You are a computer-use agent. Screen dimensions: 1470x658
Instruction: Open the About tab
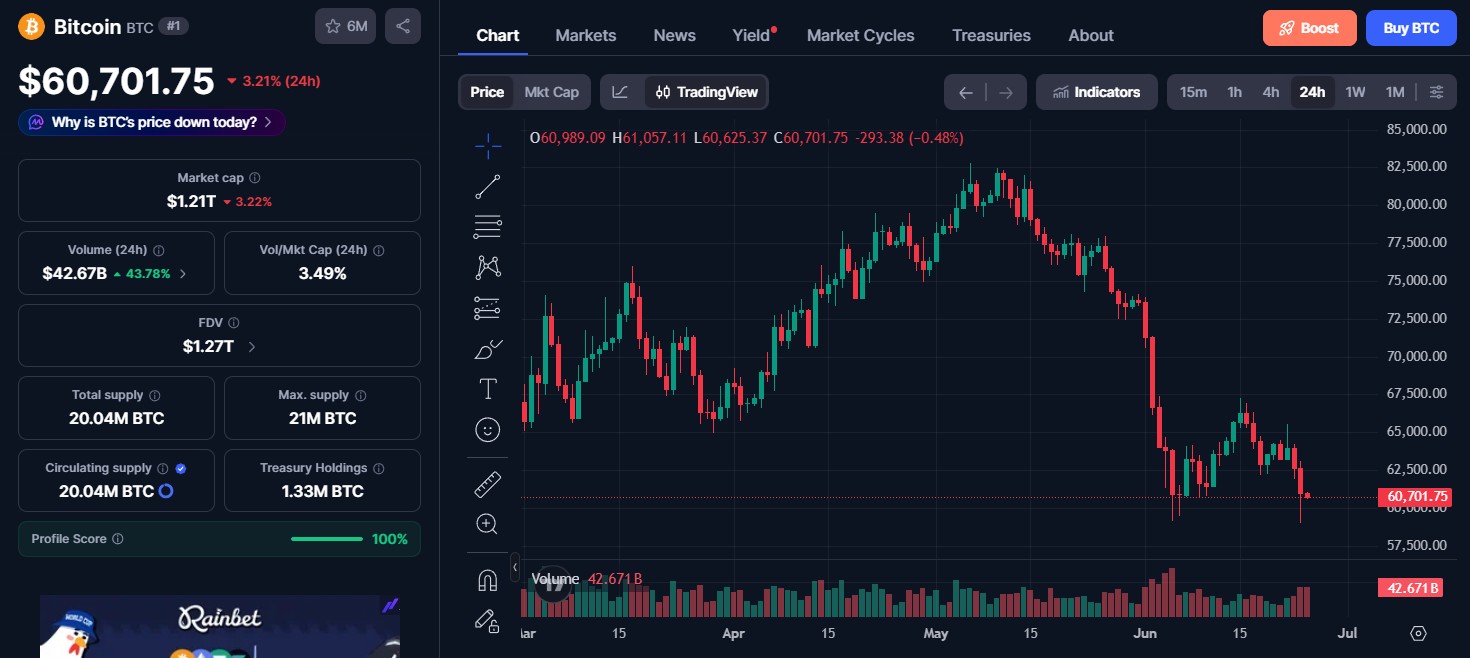pos(1091,35)
